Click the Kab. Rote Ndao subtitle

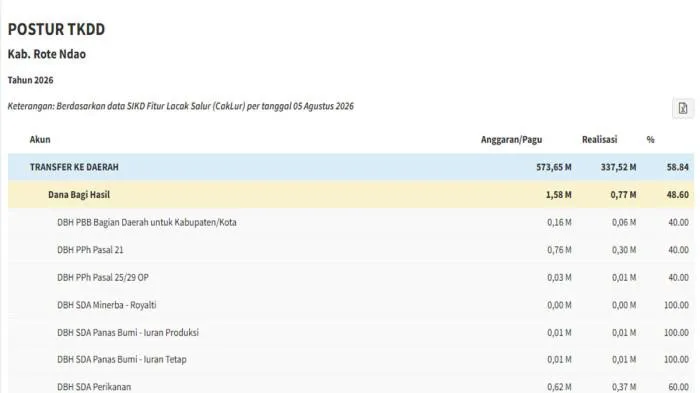click(x=47, y=54)
